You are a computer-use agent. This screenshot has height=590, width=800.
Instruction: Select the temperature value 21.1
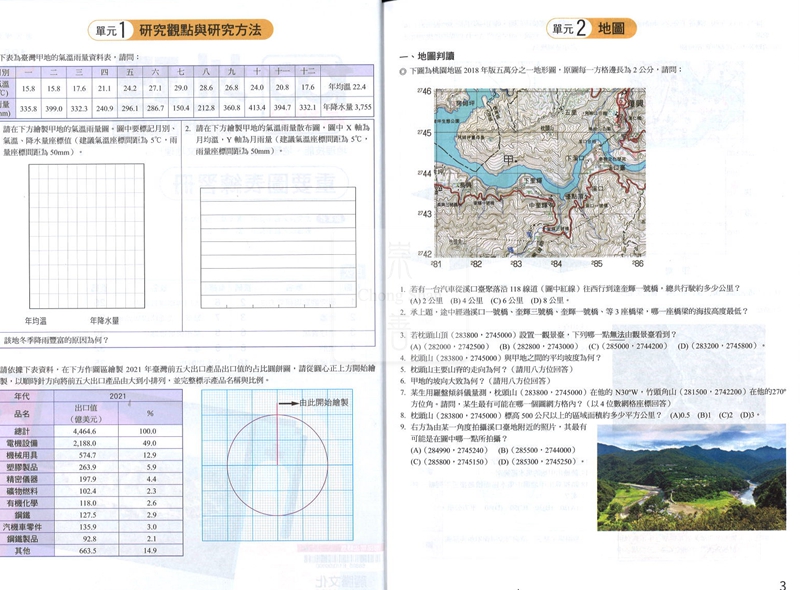(105, 88)
